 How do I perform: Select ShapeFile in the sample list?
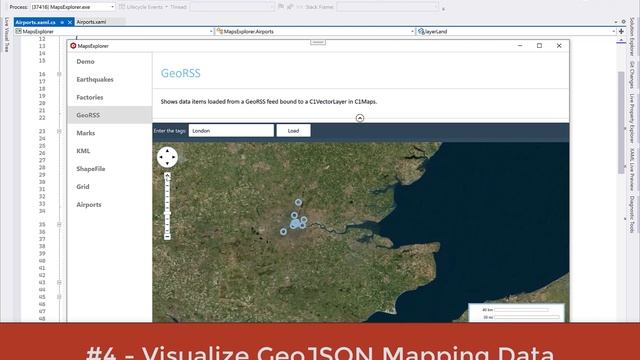click(109, 169)
